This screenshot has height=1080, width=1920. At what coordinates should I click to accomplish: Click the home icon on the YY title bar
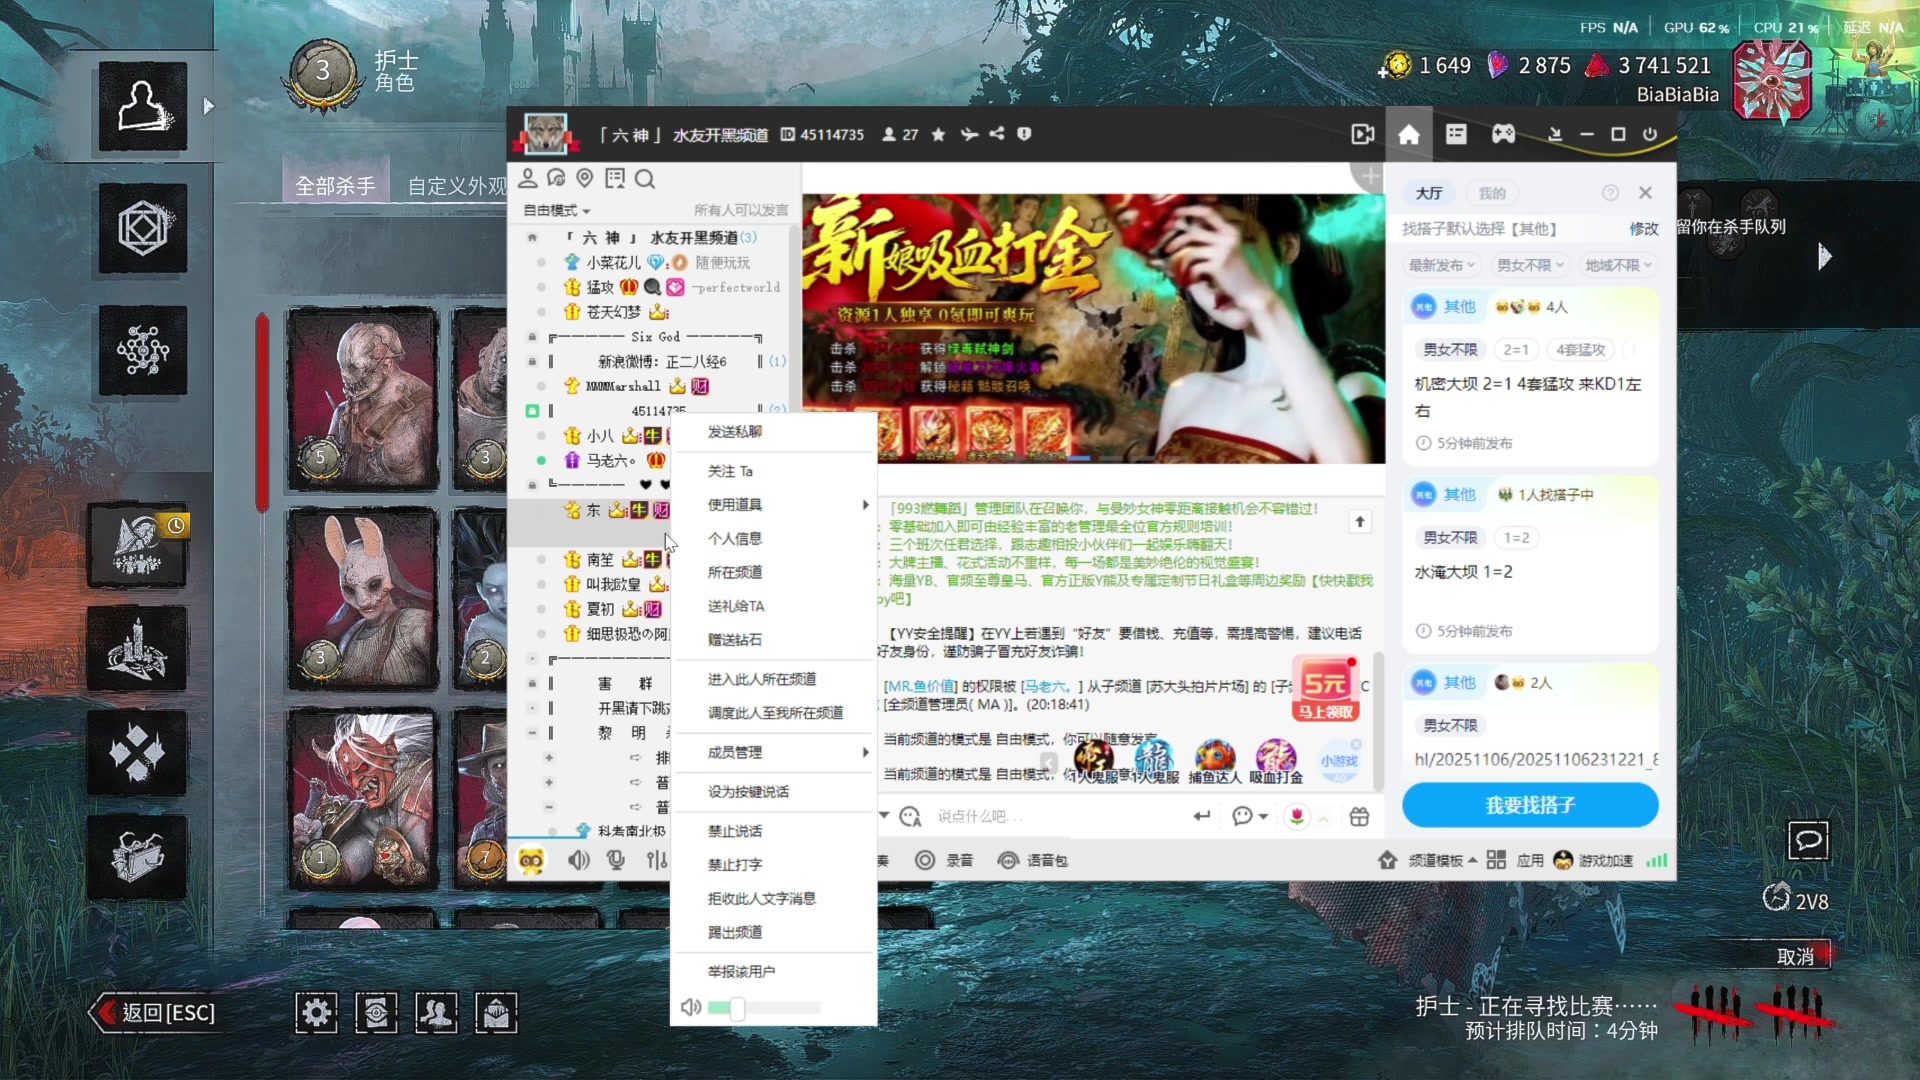point(1409,134)
